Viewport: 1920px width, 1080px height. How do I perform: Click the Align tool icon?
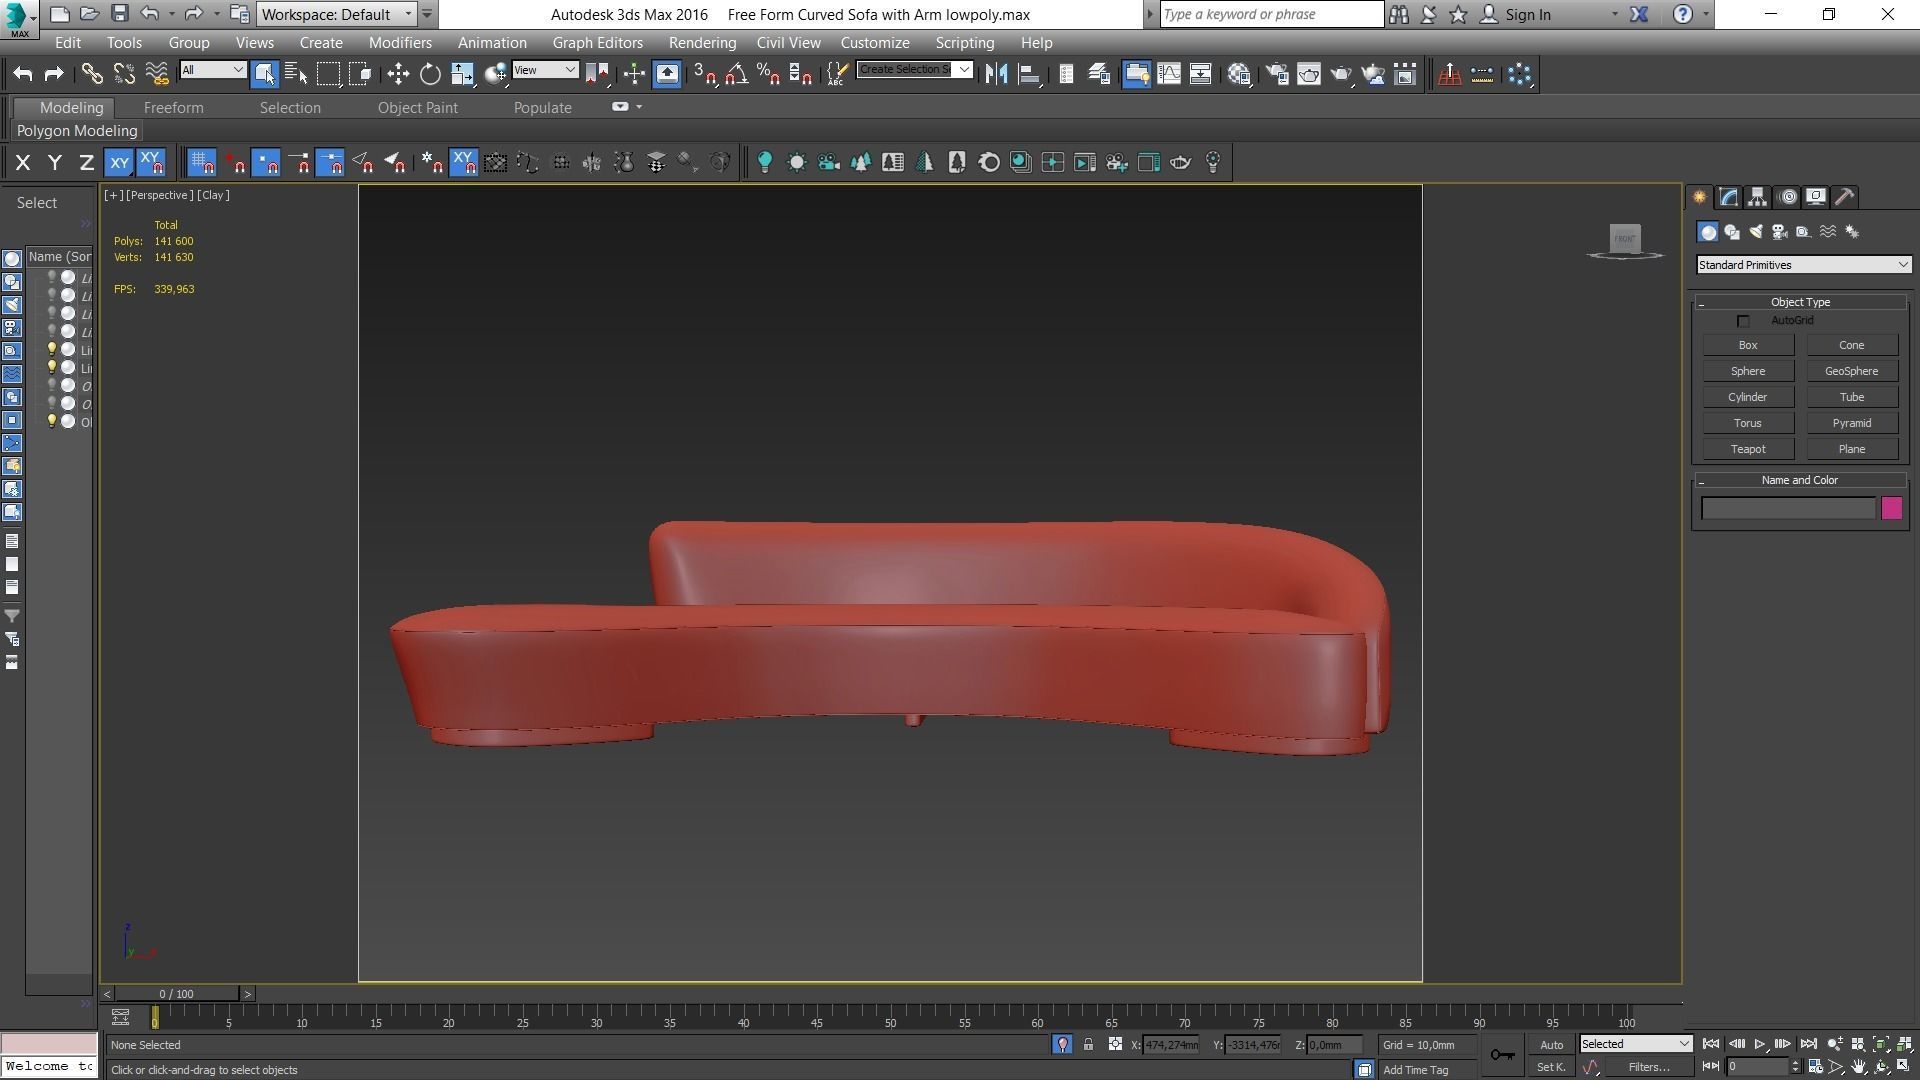1028,74
